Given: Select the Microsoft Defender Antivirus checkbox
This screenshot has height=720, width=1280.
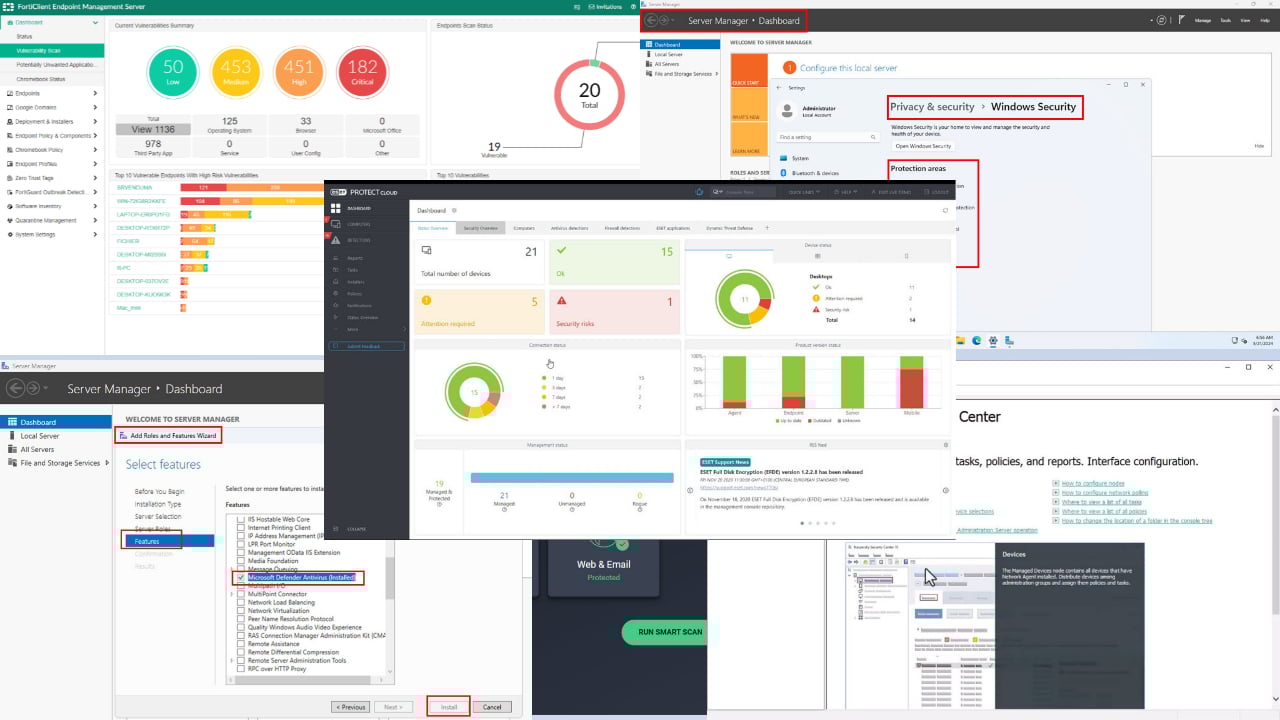Looking at the screenshot, I should pyautogui.click(x=240, y=577).
